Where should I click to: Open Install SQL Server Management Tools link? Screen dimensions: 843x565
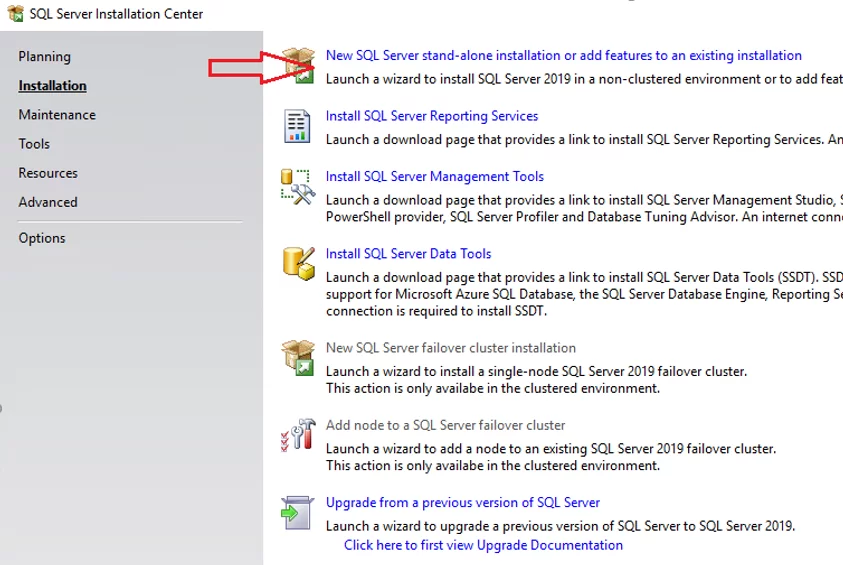click(434, 176)
